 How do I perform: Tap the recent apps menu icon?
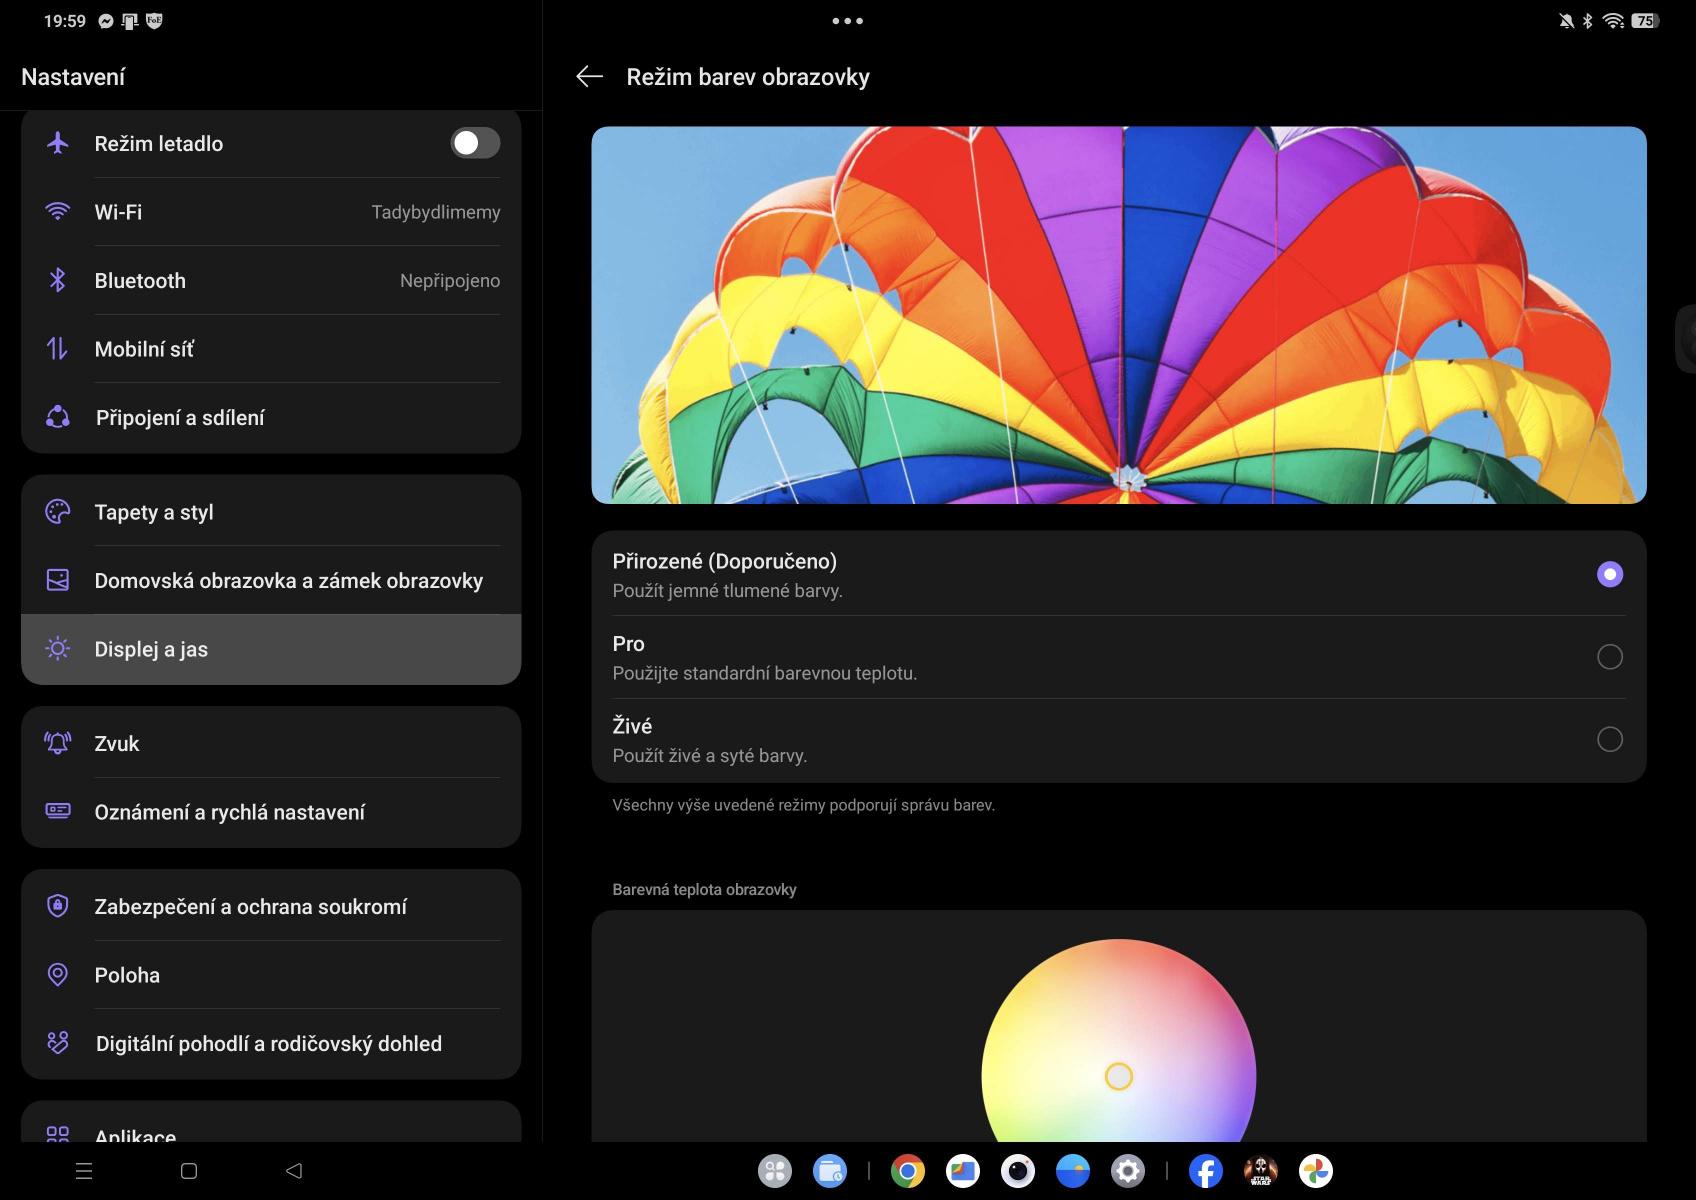pyautogui.click(x=84, y=1170)
